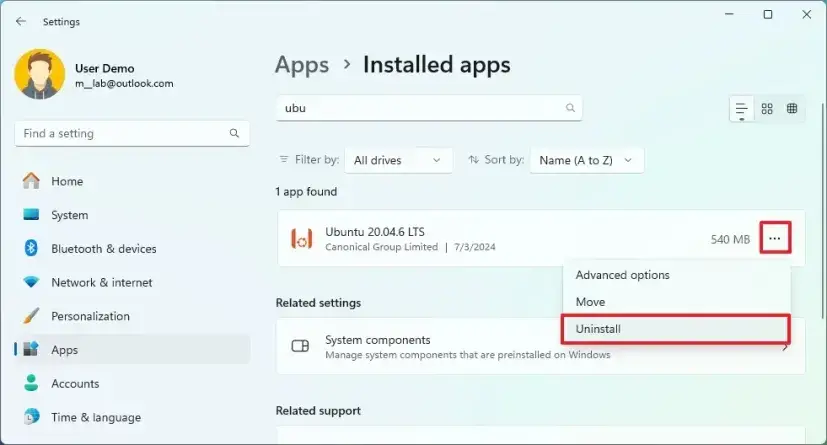Click the Canonical Group Limited publisher text
The height and width of the screenshot is (445, 827).
tap(381, 247)
